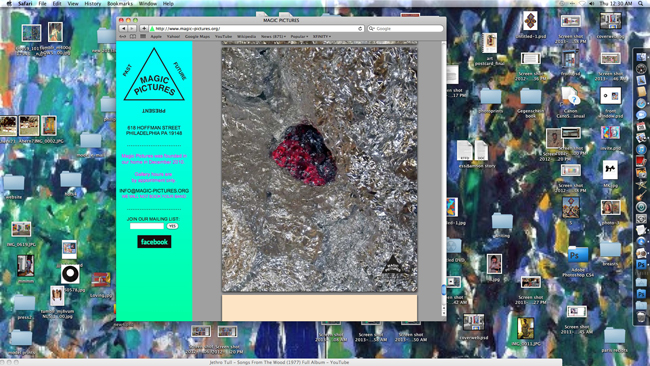Reload the page using the refresh icon
Screen dimensions: 650x366
point(360,29)
